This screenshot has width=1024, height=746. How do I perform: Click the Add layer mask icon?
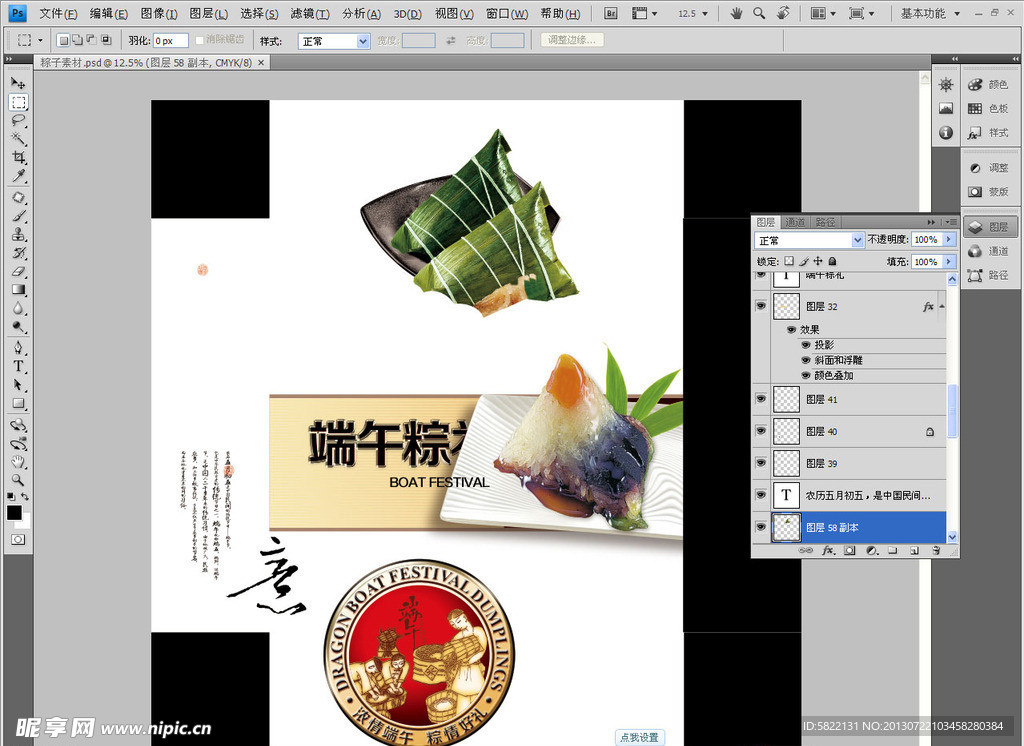coord(848,549)
